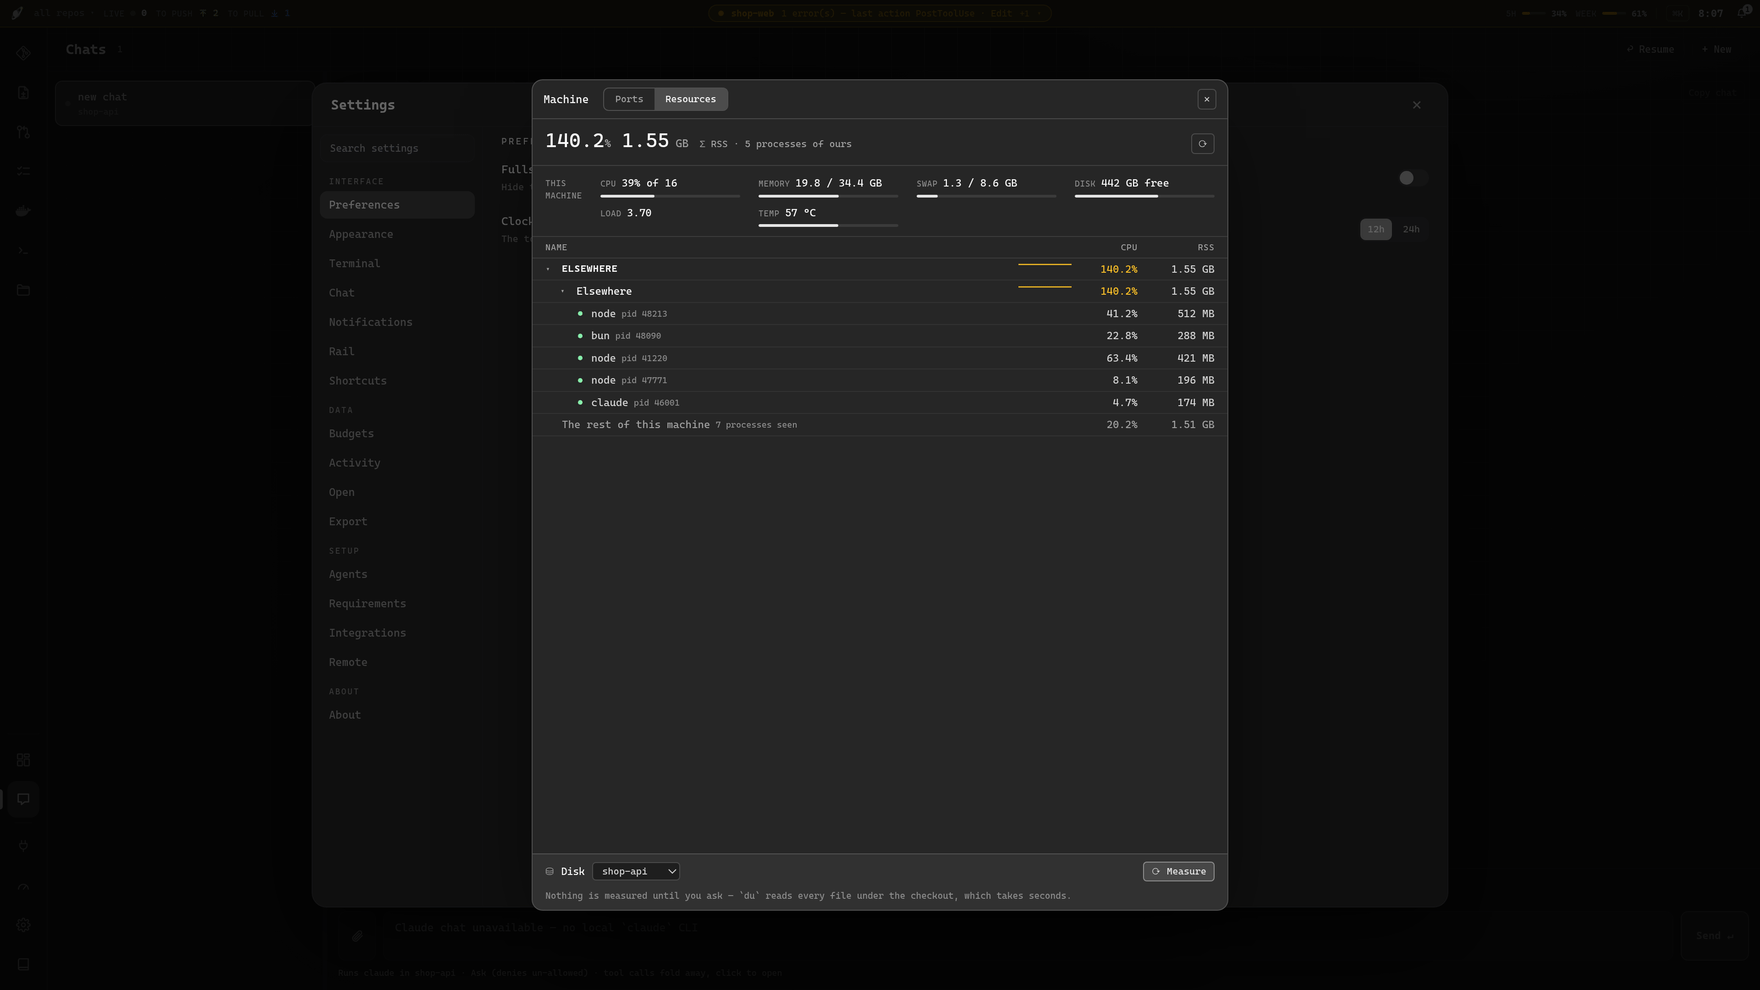Click the Measure disk button

click(x=1178, y=871)
